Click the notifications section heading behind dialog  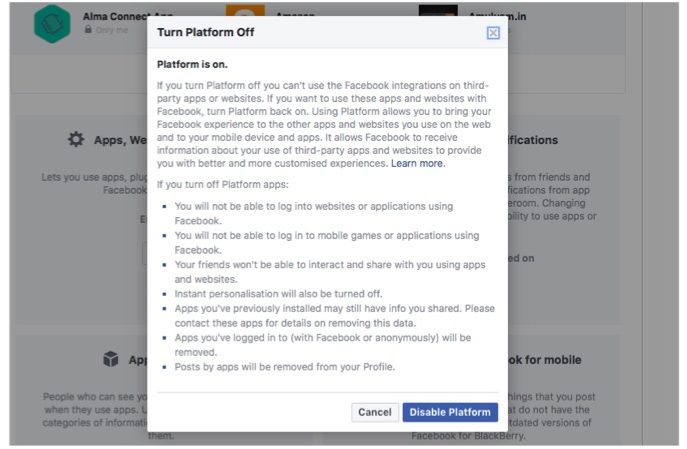(532, 140)
